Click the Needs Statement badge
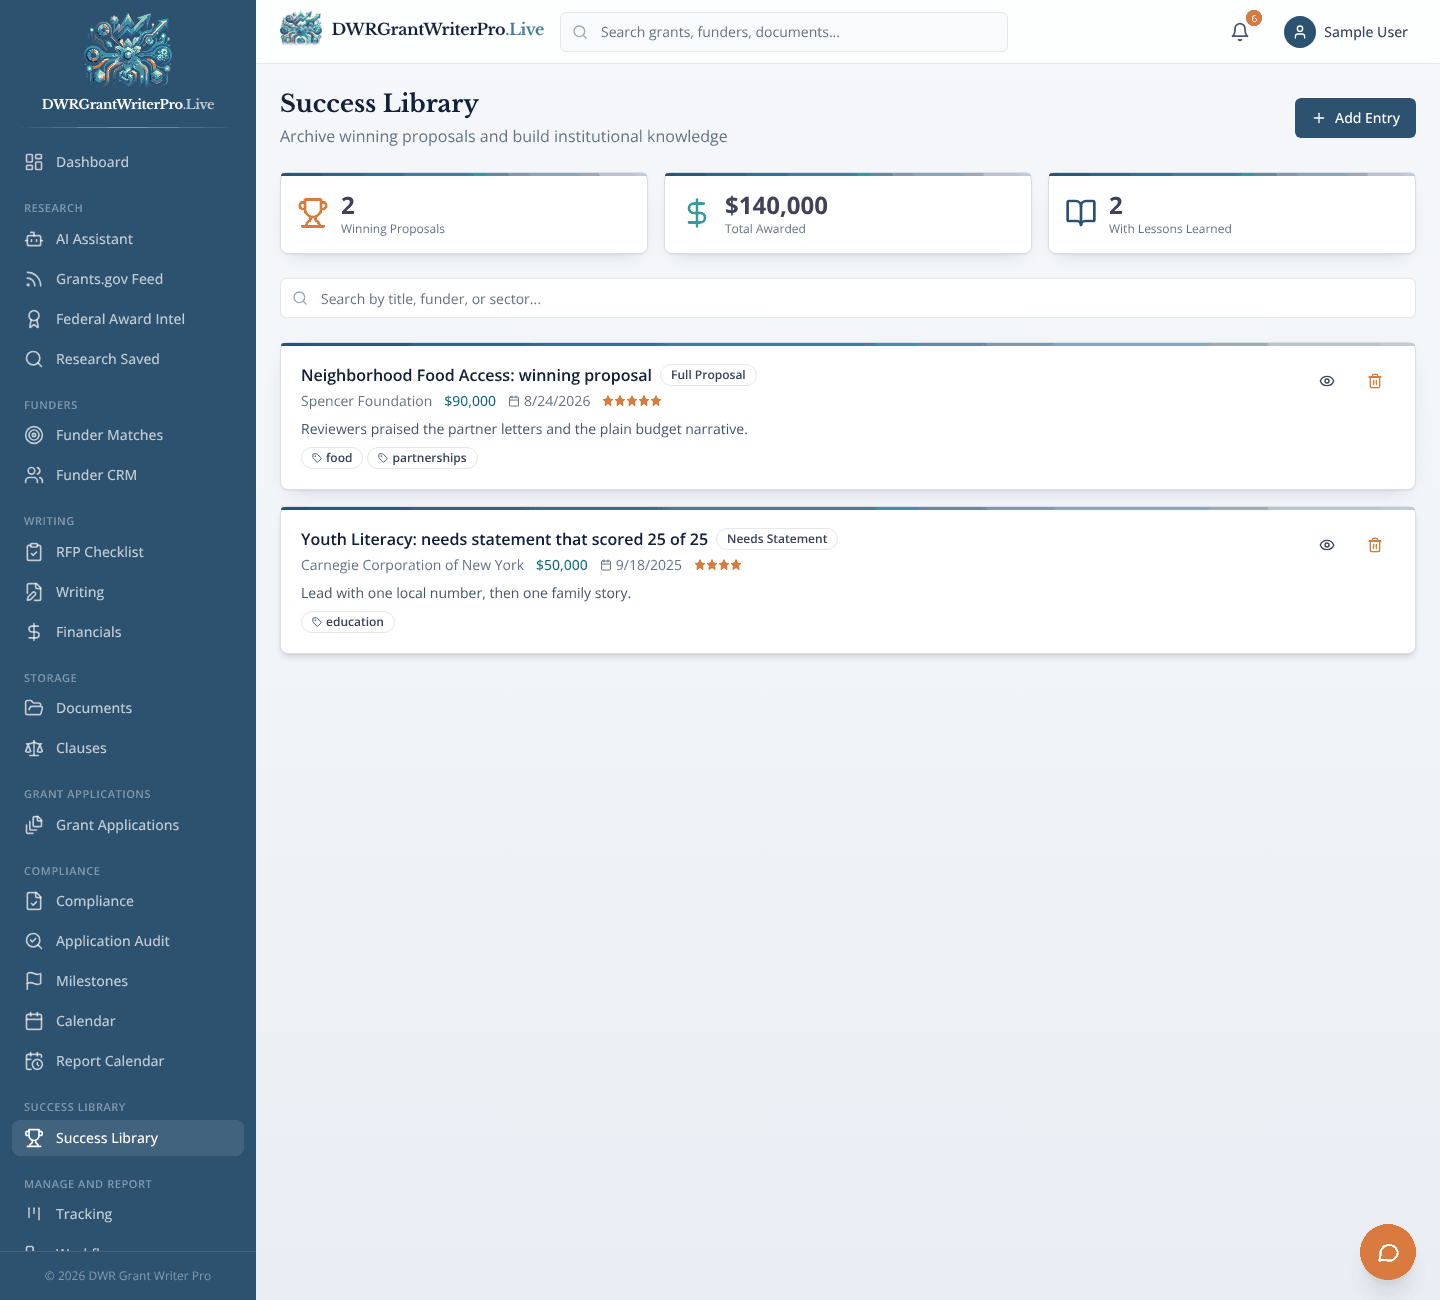This screenshot has height=1300, width=1440. pos(777,539)
